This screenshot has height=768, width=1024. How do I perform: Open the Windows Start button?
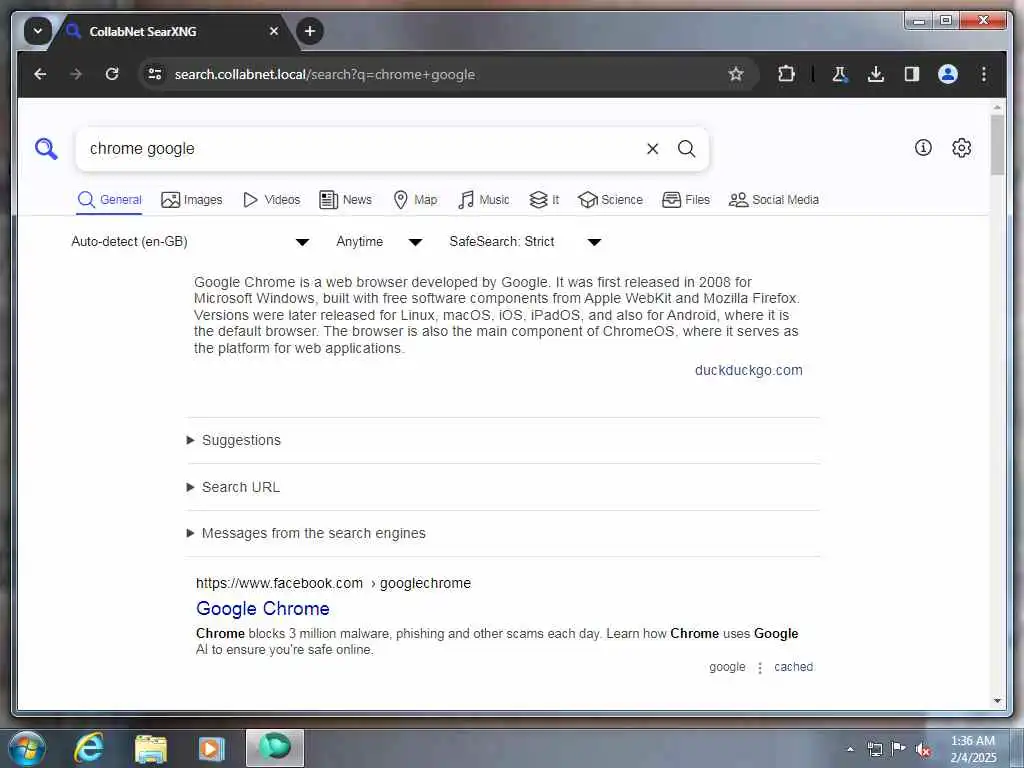(x=27, y=748)
